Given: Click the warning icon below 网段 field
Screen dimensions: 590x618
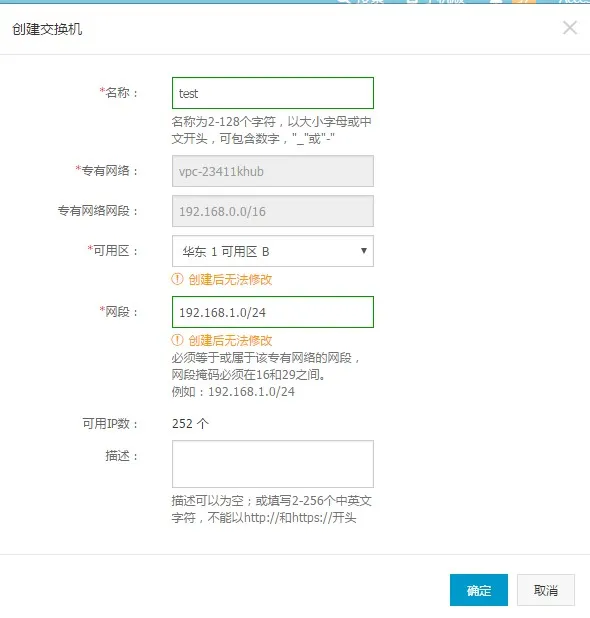Looking at the screenshot, I should [x=177, y=340].
